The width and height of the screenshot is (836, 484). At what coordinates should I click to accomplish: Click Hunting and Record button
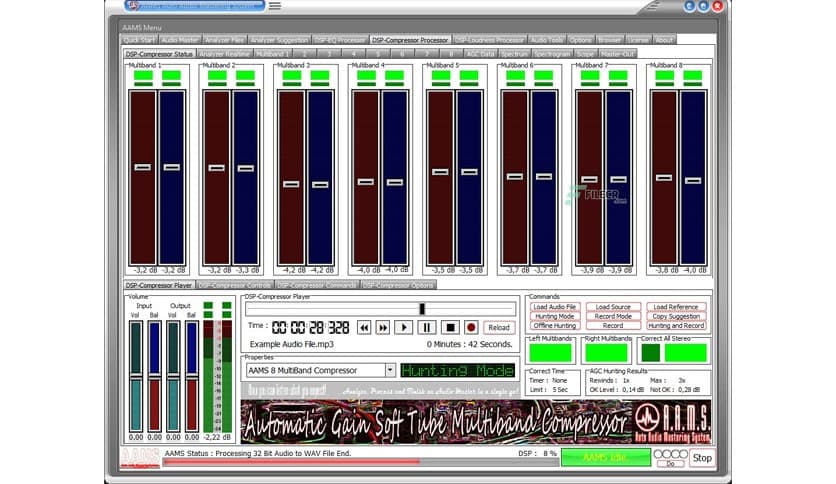pyautogui.click(x=676, y=325)
